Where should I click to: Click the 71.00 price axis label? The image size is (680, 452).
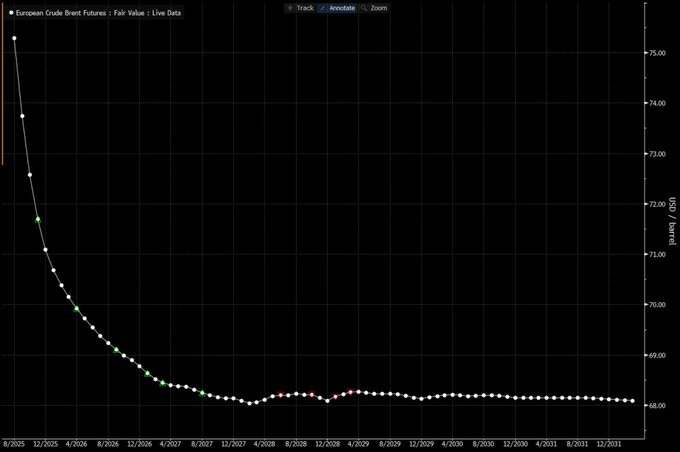pos(657,255)
